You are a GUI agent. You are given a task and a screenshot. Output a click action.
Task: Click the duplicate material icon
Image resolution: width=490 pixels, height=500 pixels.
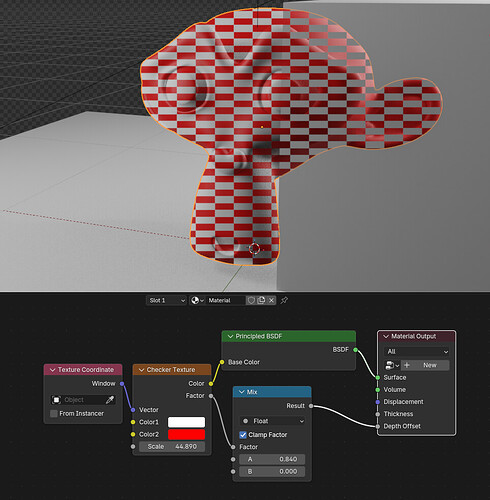coord(261,300)
